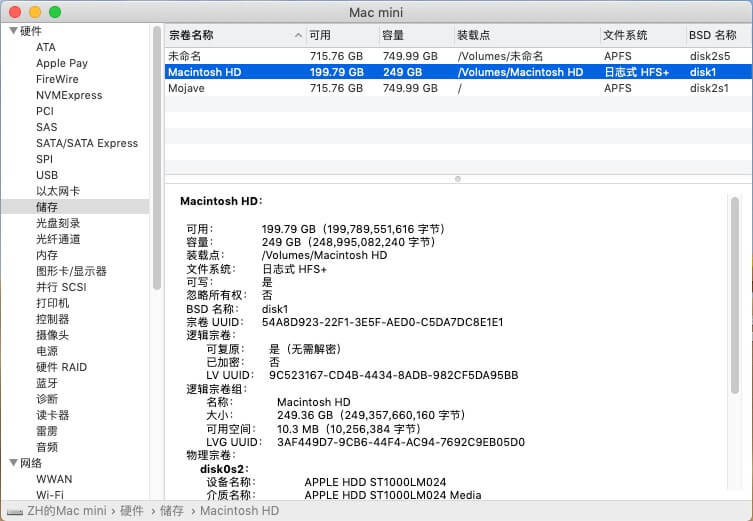Choose NVMExpress in the hardware list
753x521 pixels.
[x=69, y=95]
